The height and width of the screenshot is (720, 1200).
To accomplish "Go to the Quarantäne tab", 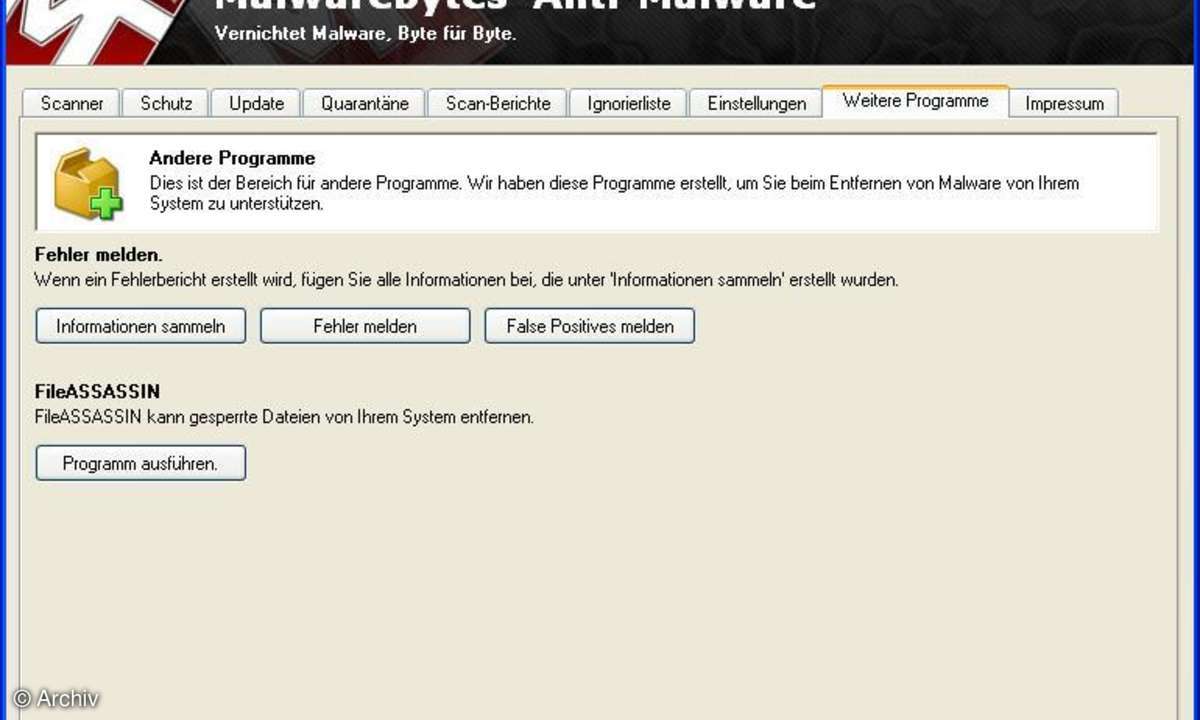I will click(364, 104).
